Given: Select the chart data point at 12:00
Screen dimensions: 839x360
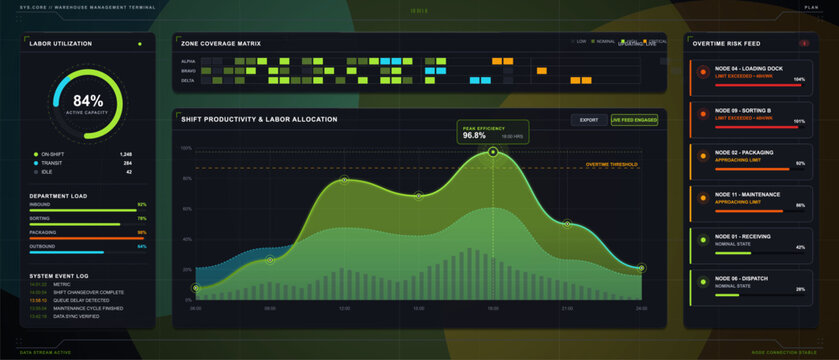Looking at the screenshot, I should coord(344,180).
